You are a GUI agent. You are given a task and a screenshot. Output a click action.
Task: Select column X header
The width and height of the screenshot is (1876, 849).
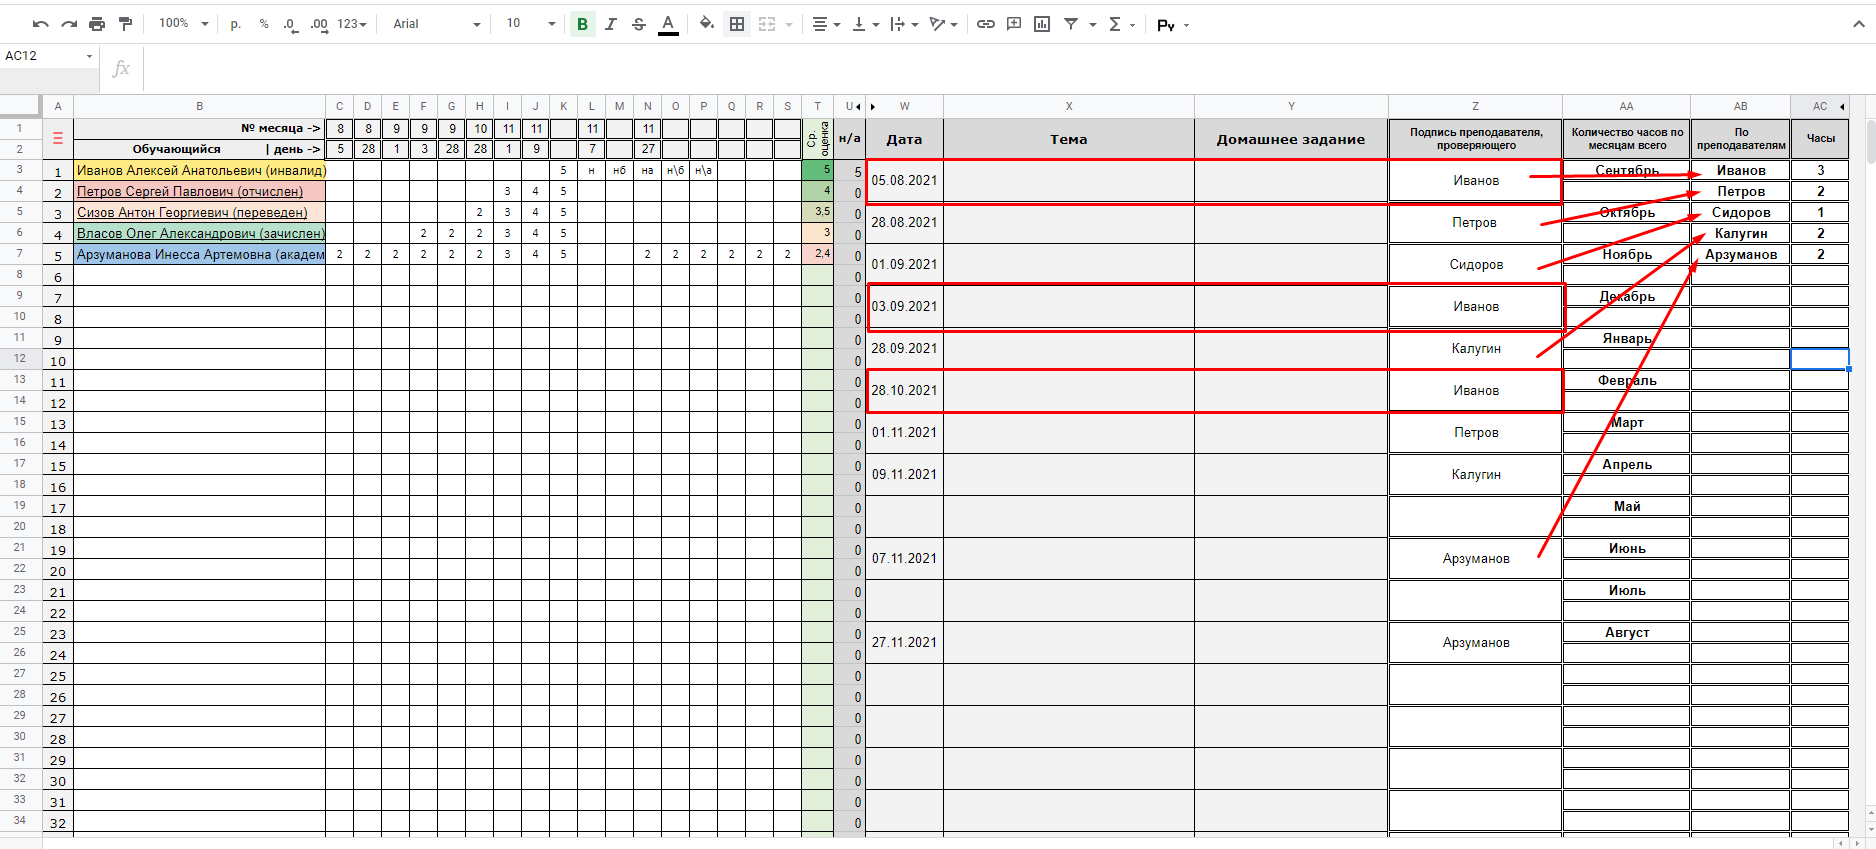[x=1068, y=106]
